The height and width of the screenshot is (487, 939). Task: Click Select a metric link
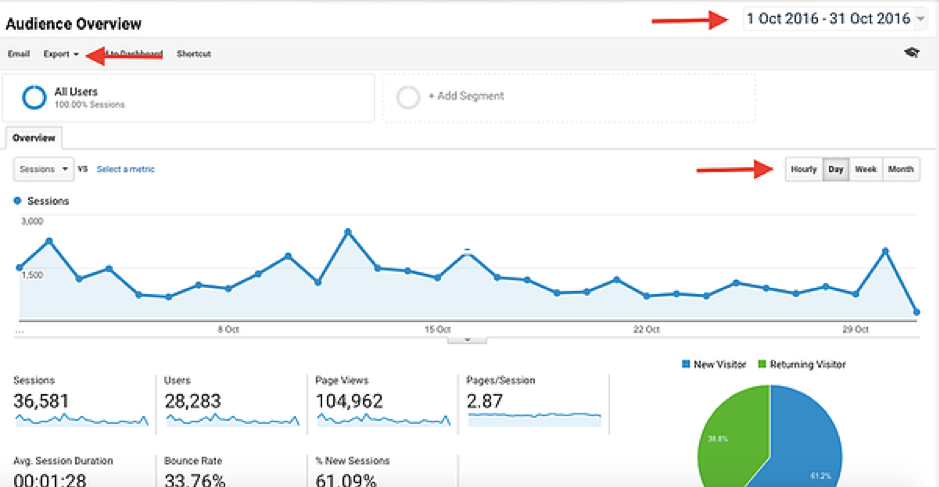126,170
